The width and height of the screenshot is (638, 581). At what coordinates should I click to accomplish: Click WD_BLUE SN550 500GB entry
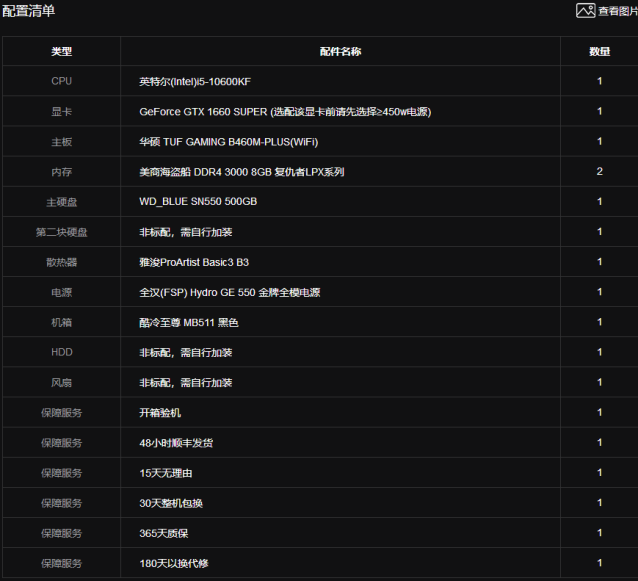tap(198, 201)
